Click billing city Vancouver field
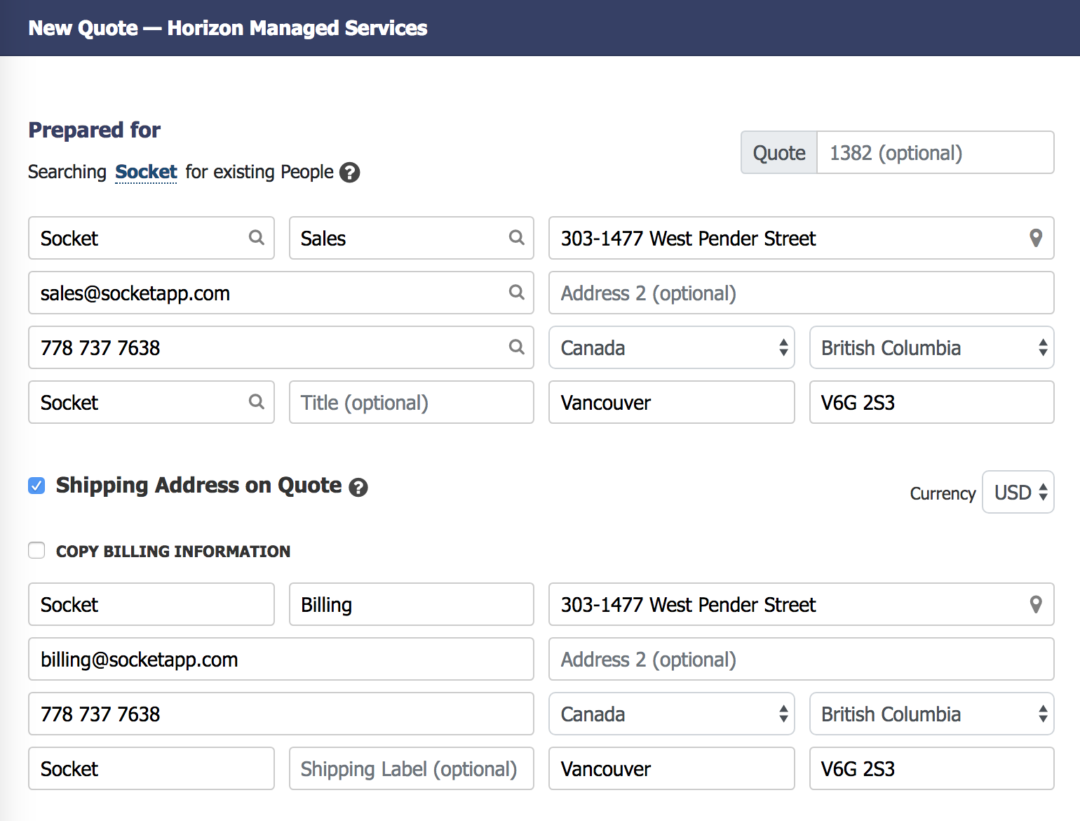Viewport: 1080px width, 821px height. point(672,403)
